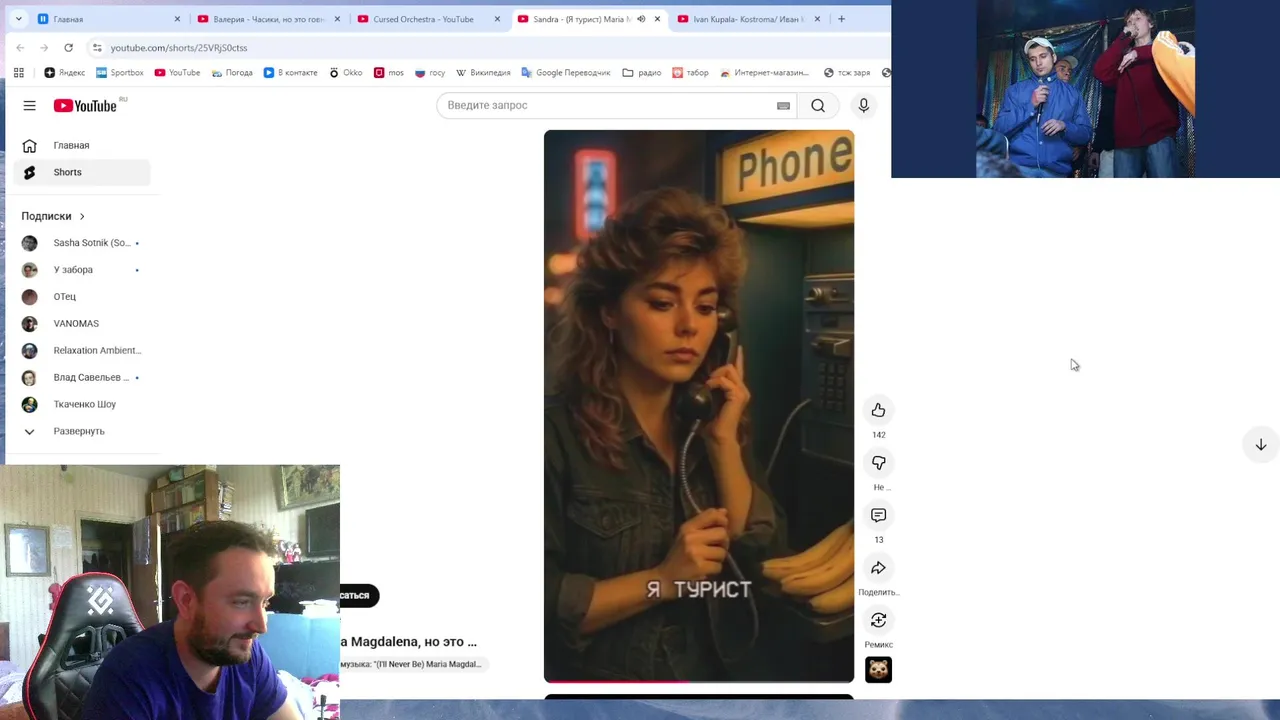Open the тсж заря bookmark

(x=847, y=72)
